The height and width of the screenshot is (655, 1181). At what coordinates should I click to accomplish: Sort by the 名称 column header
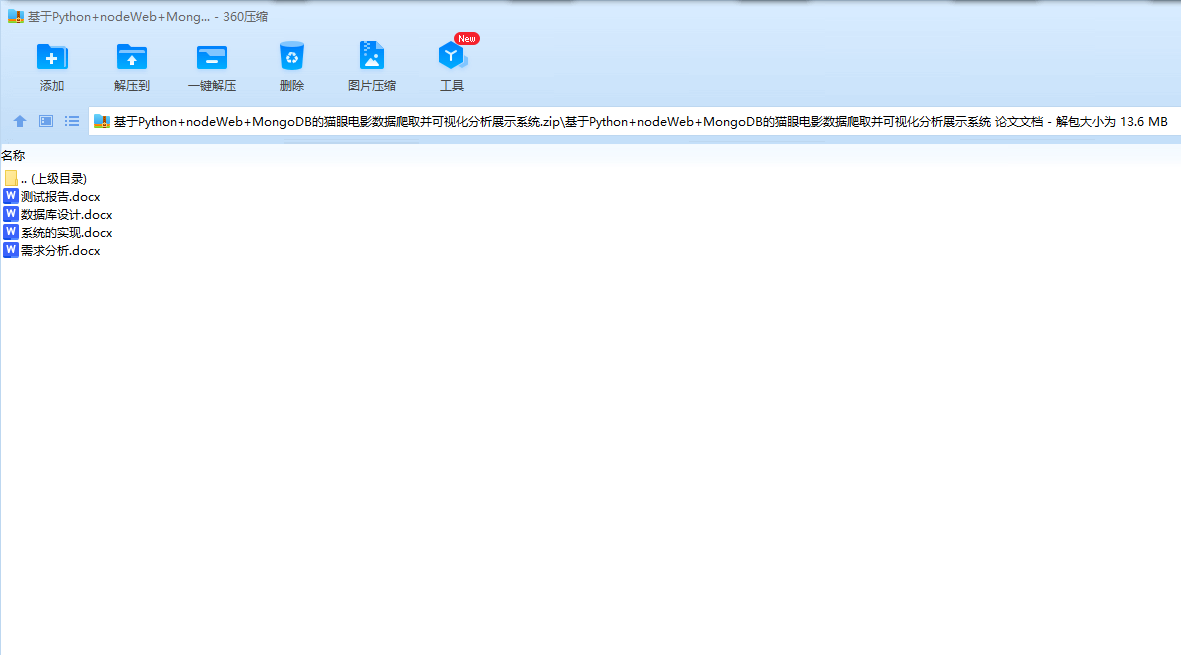[x=13, y=155]
